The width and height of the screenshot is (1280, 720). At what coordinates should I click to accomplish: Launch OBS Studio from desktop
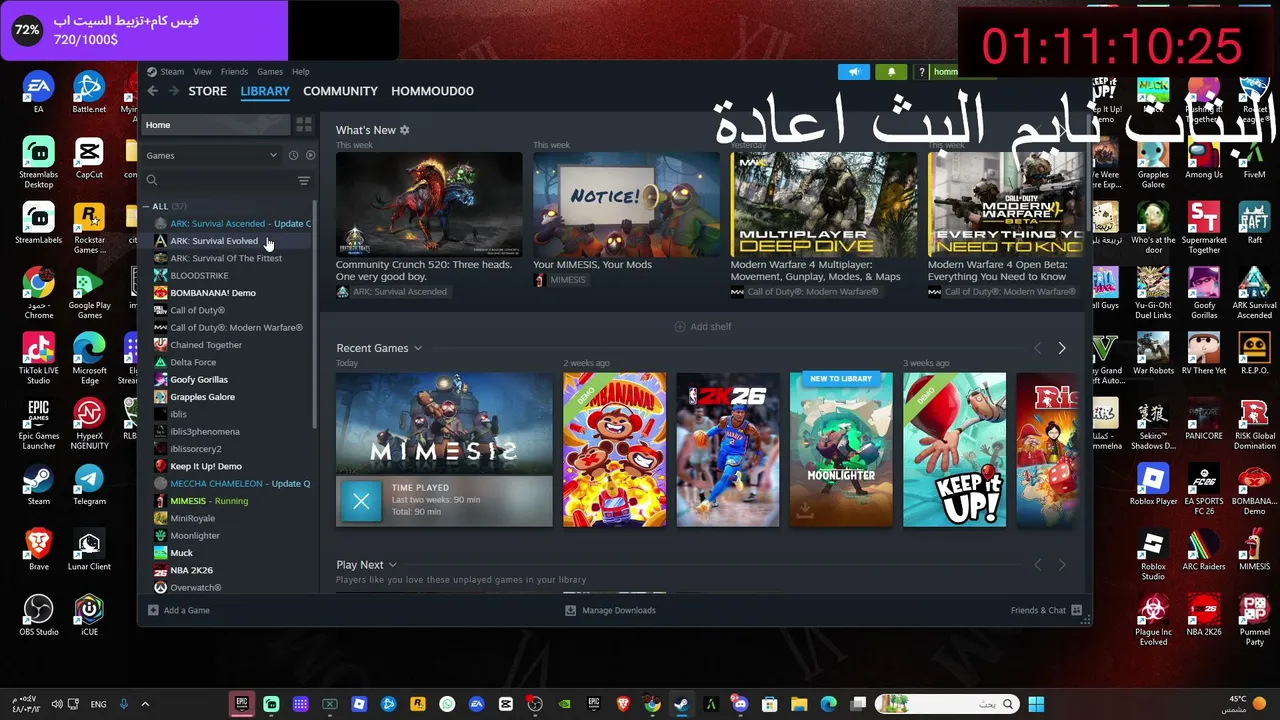[38, 615]
